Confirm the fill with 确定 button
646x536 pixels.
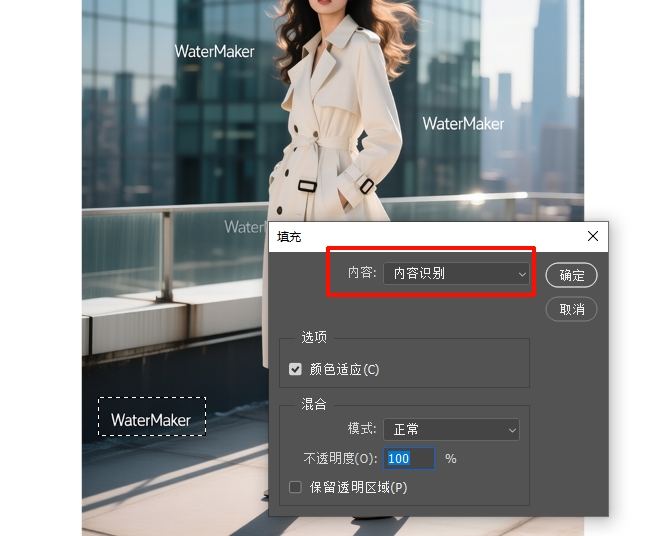[572, 275]
